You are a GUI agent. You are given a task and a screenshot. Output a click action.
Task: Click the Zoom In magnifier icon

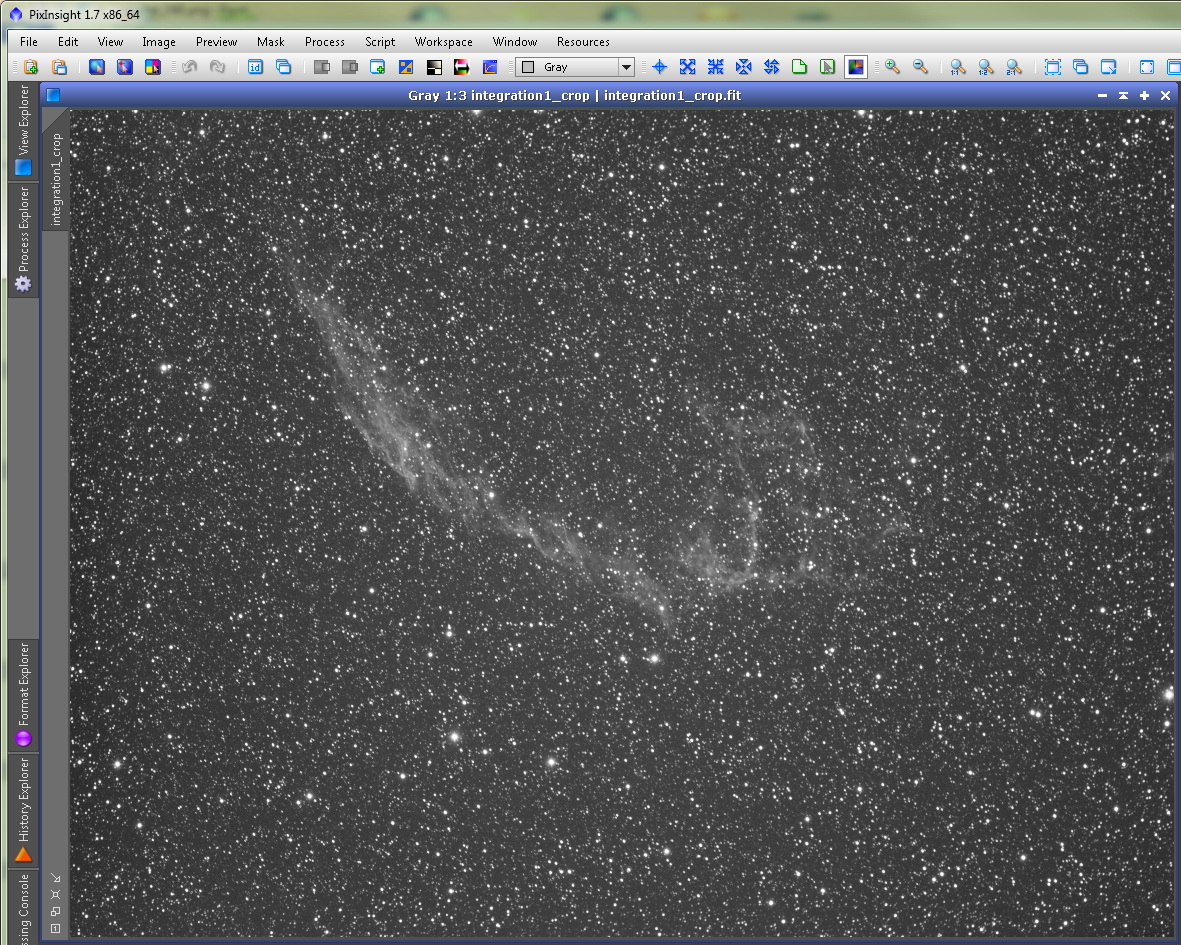[x=893, y=67]
